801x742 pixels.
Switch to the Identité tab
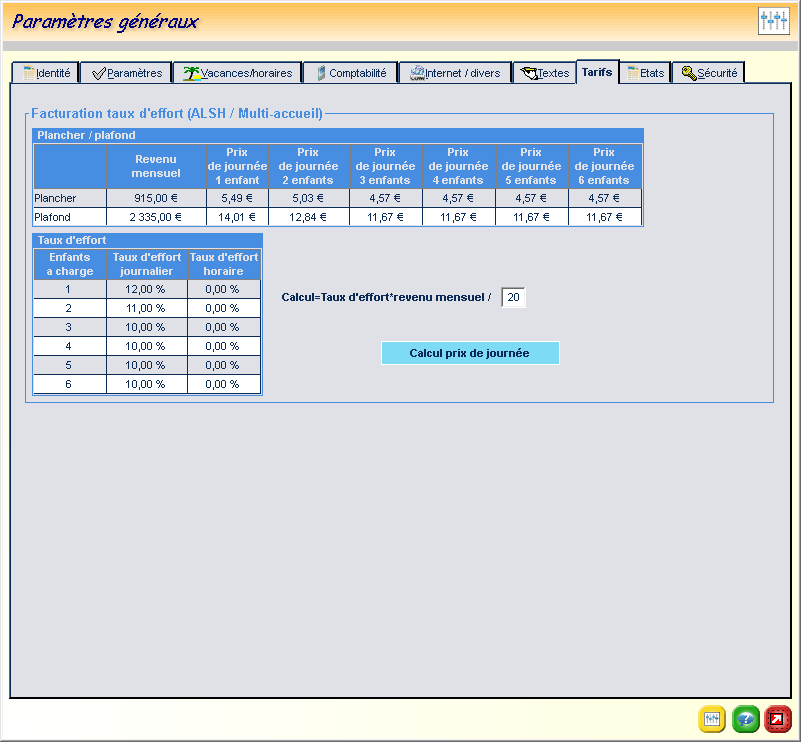(x=46, y=73)
